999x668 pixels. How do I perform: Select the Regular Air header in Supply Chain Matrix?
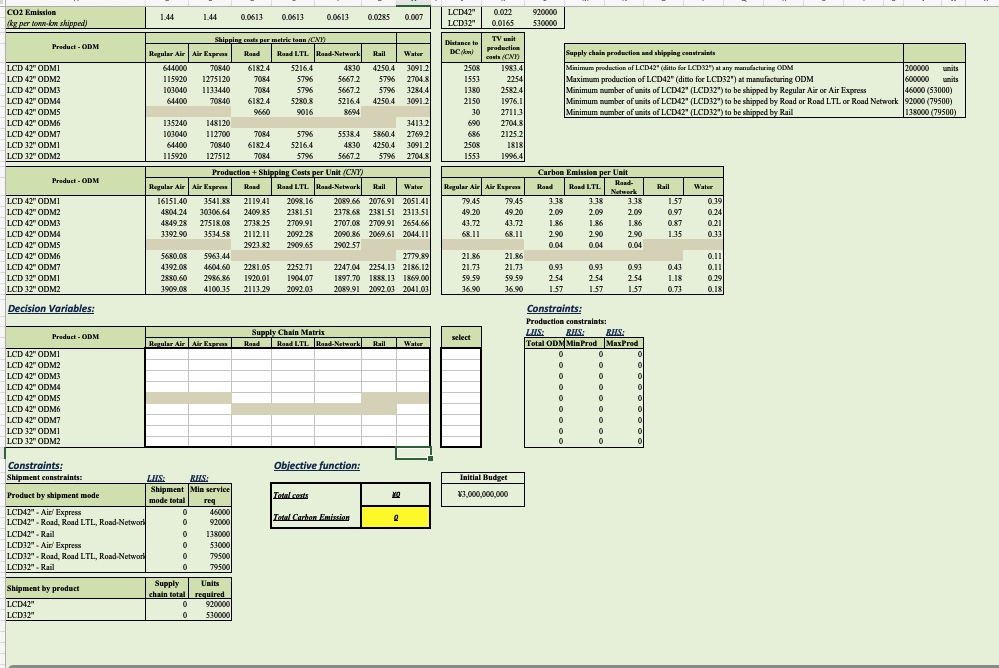point(165,343)
